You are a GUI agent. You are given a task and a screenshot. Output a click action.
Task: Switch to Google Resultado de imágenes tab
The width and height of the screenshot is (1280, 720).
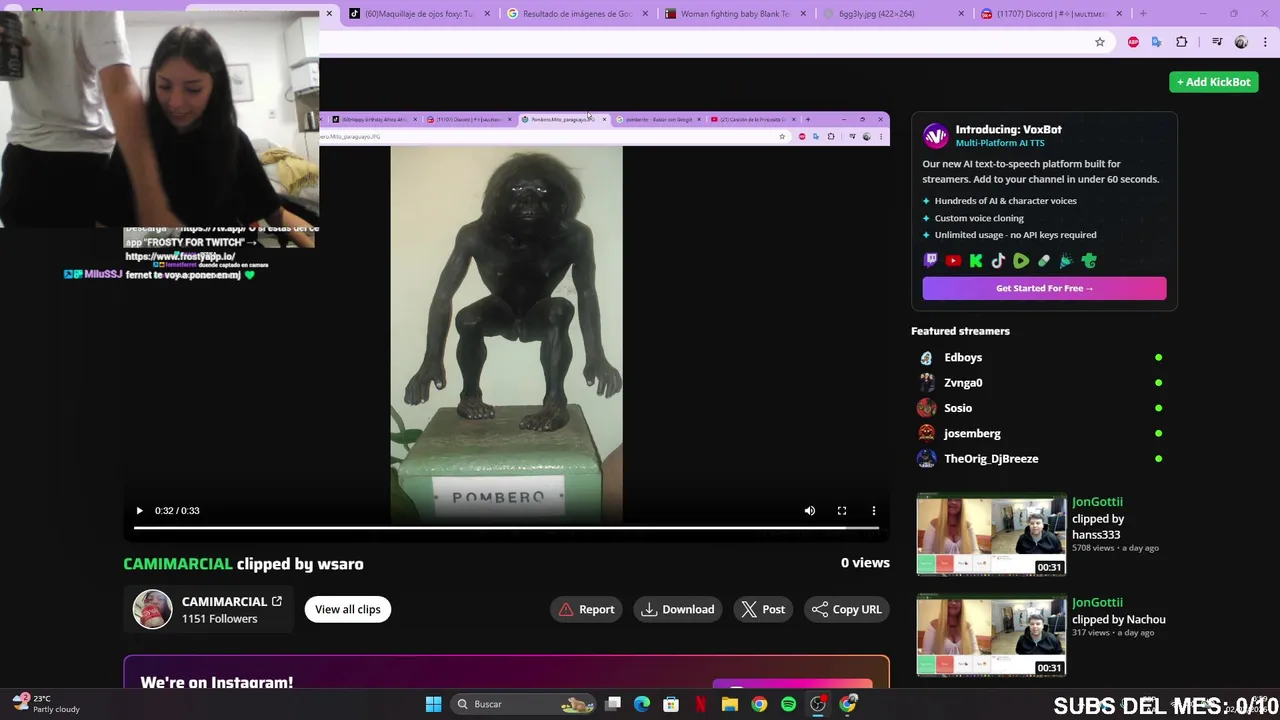[x=576, y=14]
